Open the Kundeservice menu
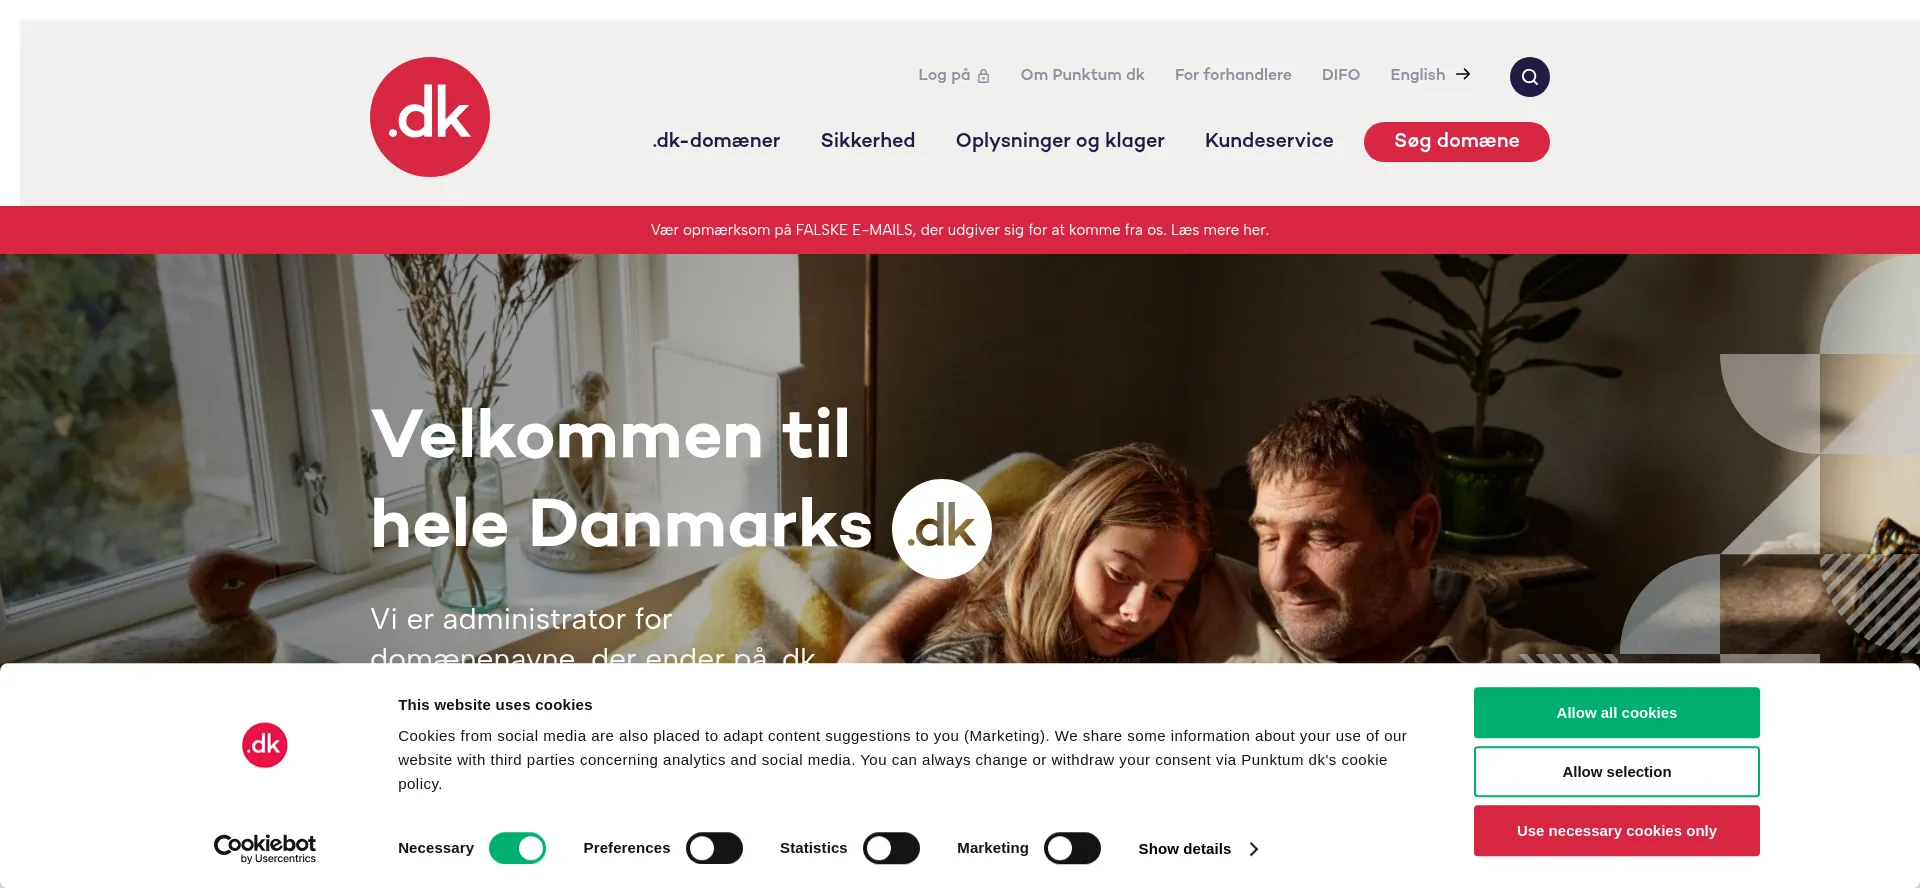 click(x=1269, y=141)
